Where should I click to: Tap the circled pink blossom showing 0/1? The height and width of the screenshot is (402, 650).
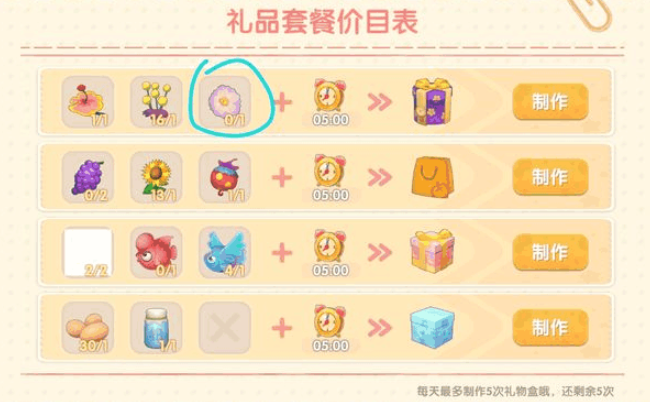[x=225, y=102]
